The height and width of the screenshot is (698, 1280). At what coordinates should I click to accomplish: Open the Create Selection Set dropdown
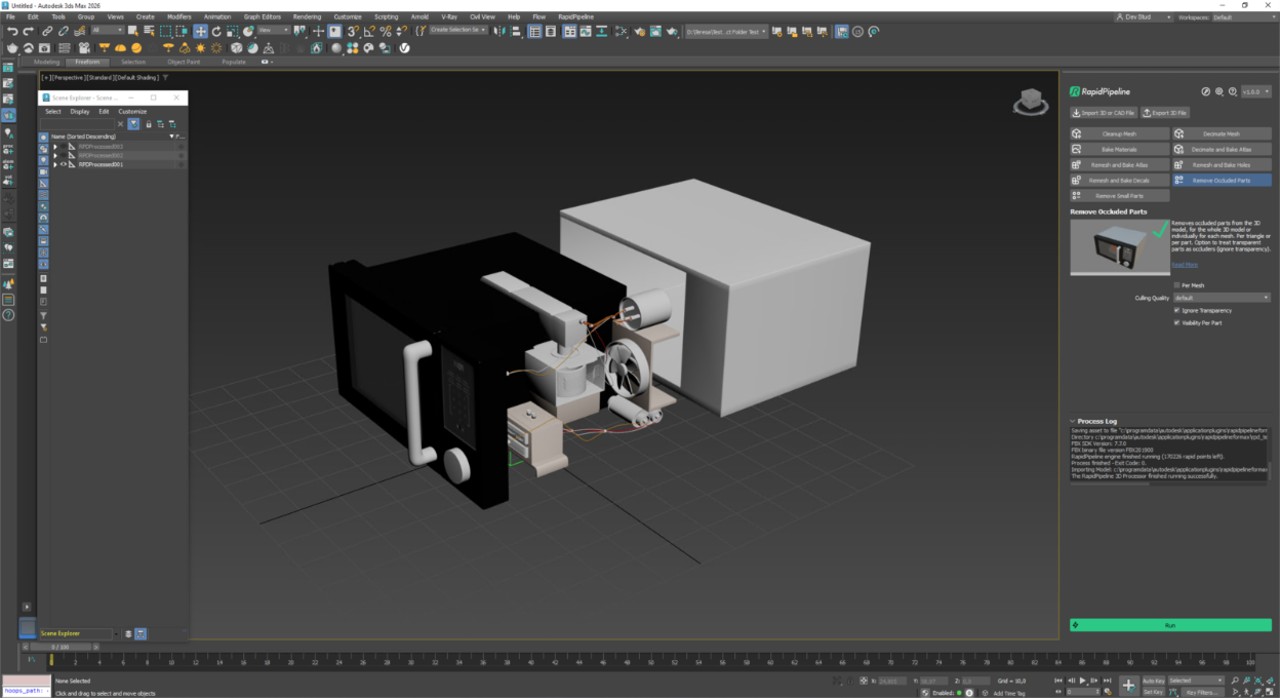pos(459,30)
